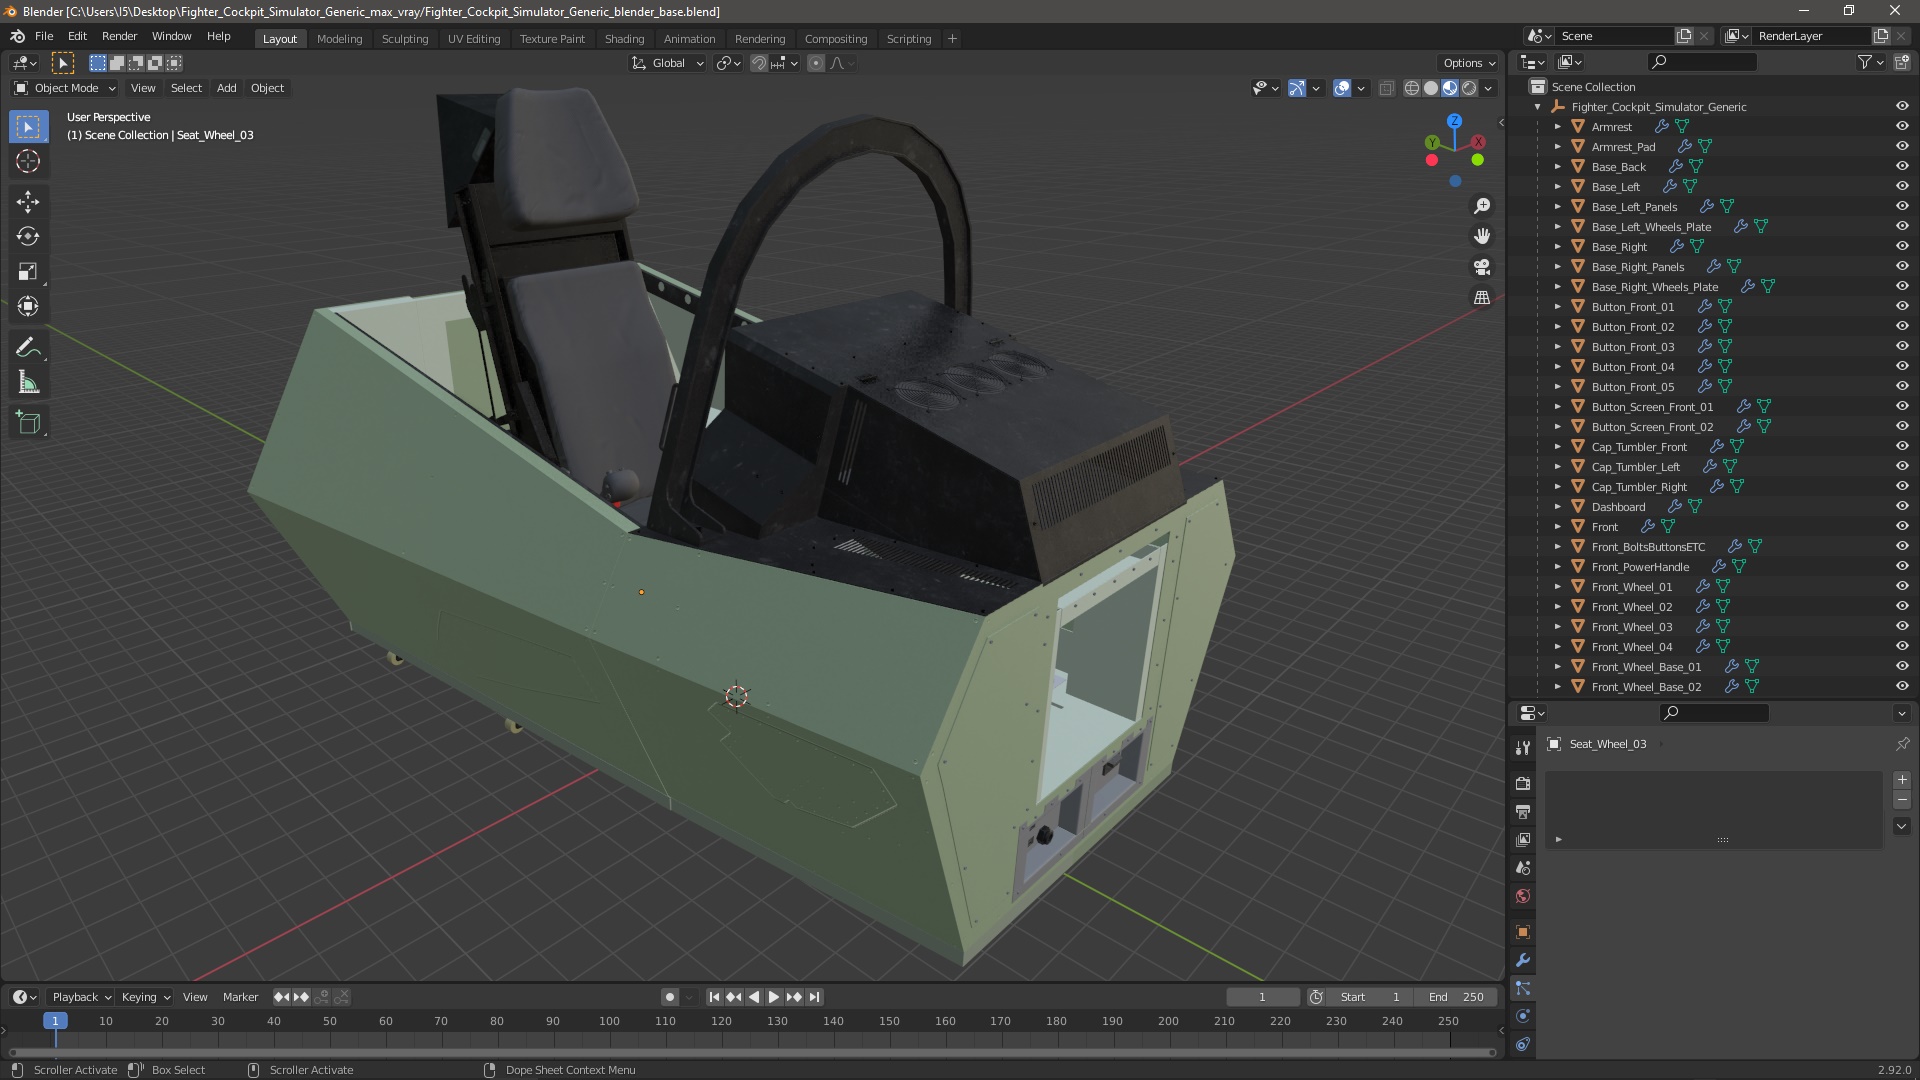Switch to rendered viewport shading
Viewport: 1920px width, 1080px height.
1469,88
